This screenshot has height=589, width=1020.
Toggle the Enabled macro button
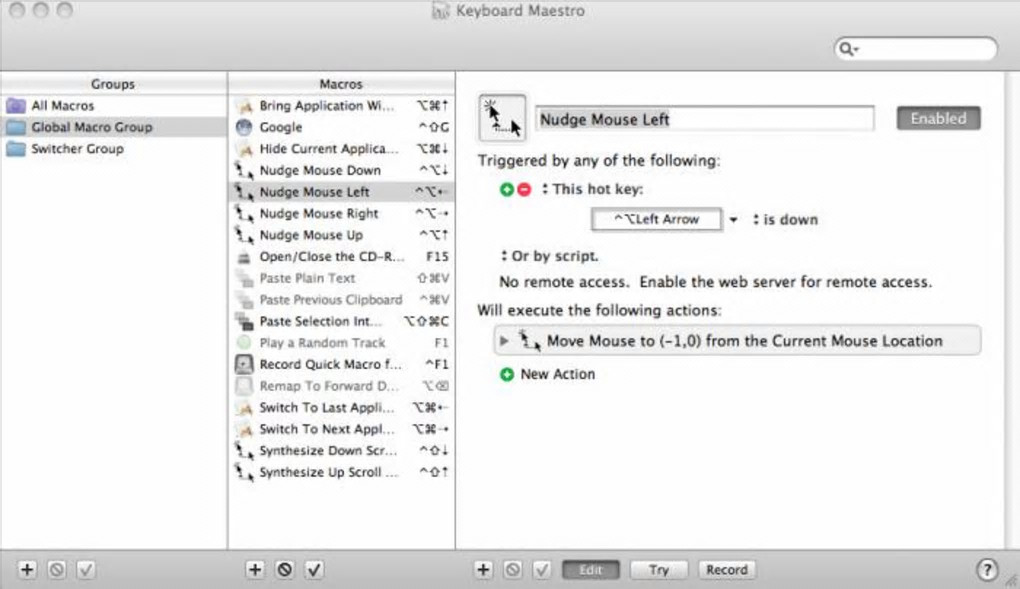[938, 118]
